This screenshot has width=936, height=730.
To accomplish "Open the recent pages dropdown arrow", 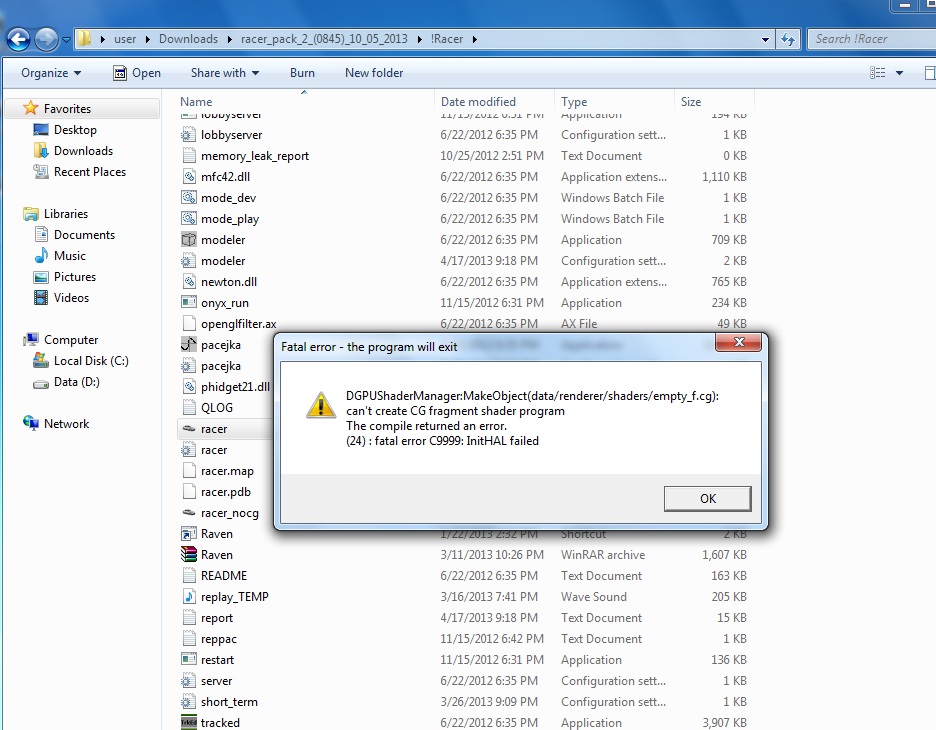I will pos(66,40).
